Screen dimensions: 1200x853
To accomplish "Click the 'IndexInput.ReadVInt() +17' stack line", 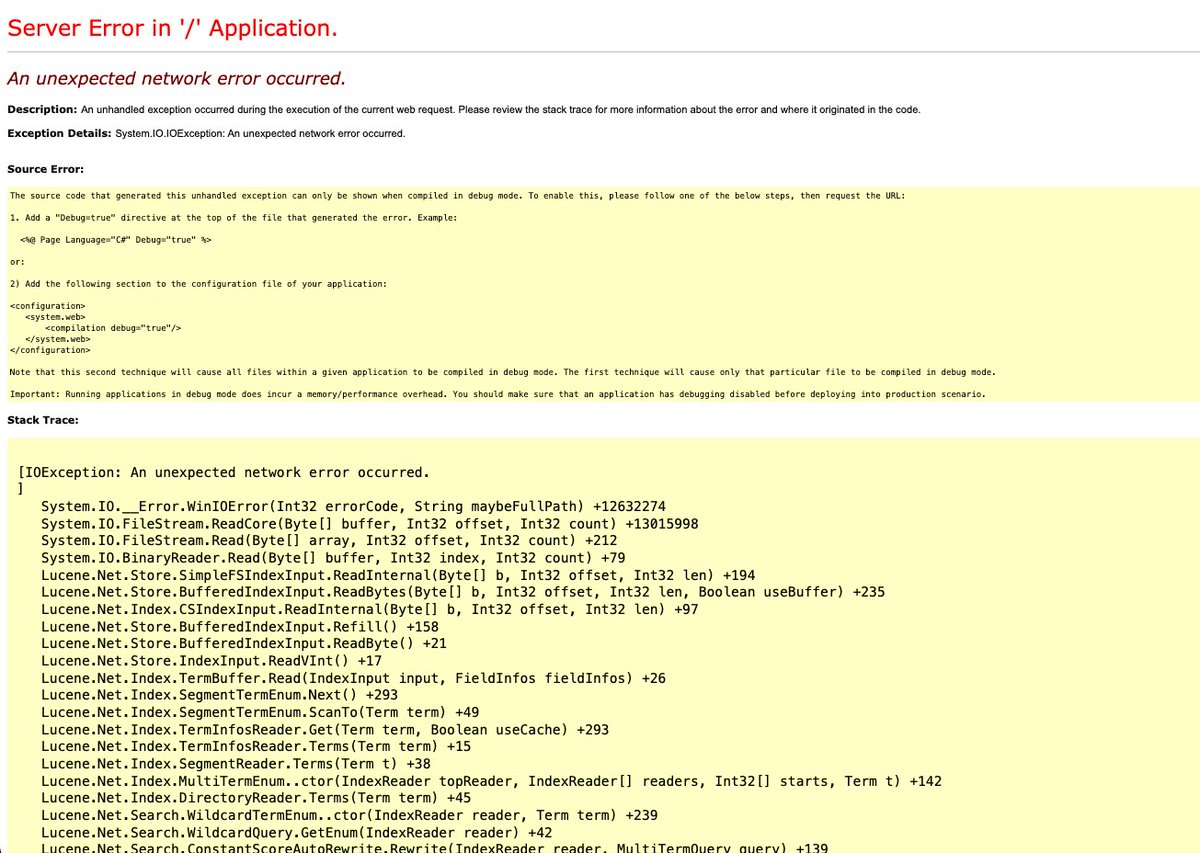I will [211, 660].
